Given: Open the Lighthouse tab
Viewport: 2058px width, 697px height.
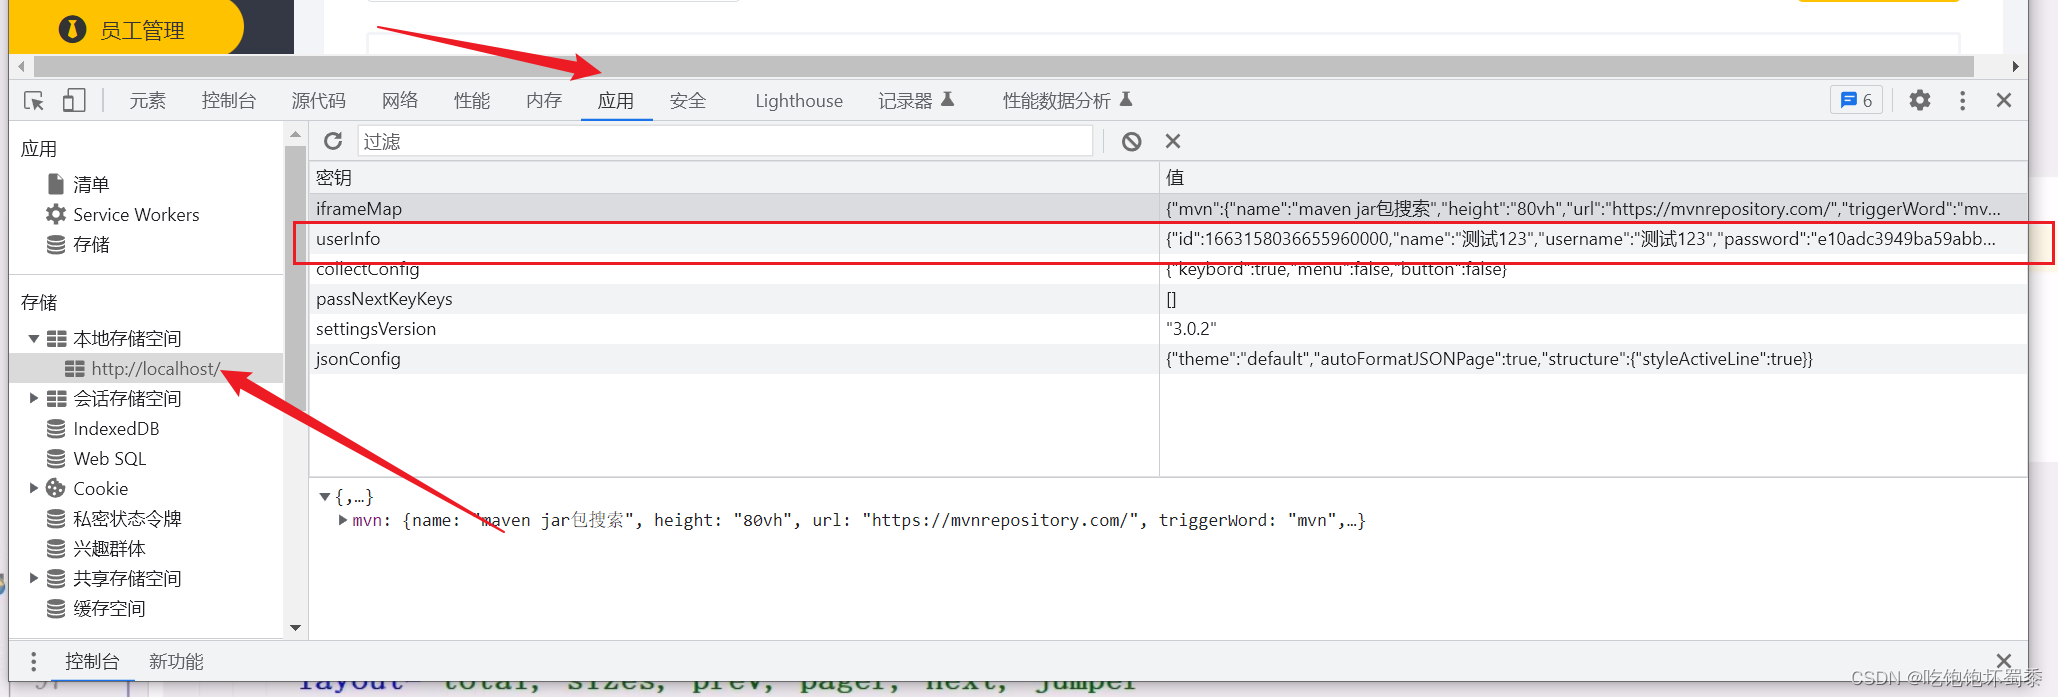Looking at the screenshot, I should [x=799, y=100].
